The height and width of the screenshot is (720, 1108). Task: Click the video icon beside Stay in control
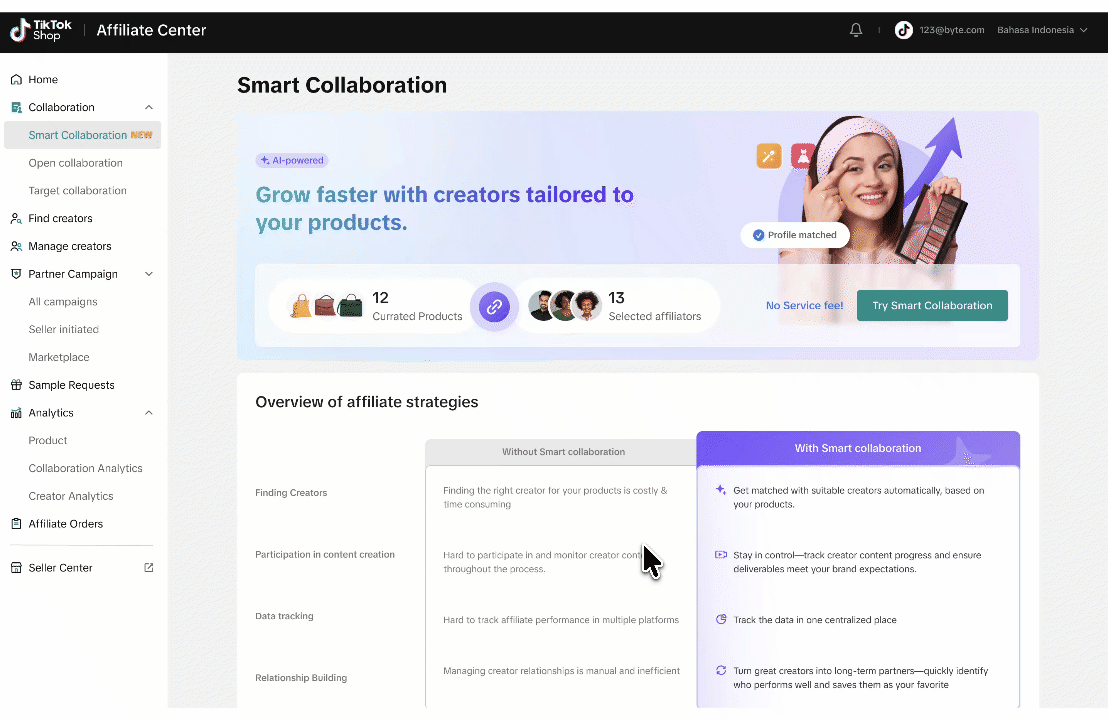(721, 555)
